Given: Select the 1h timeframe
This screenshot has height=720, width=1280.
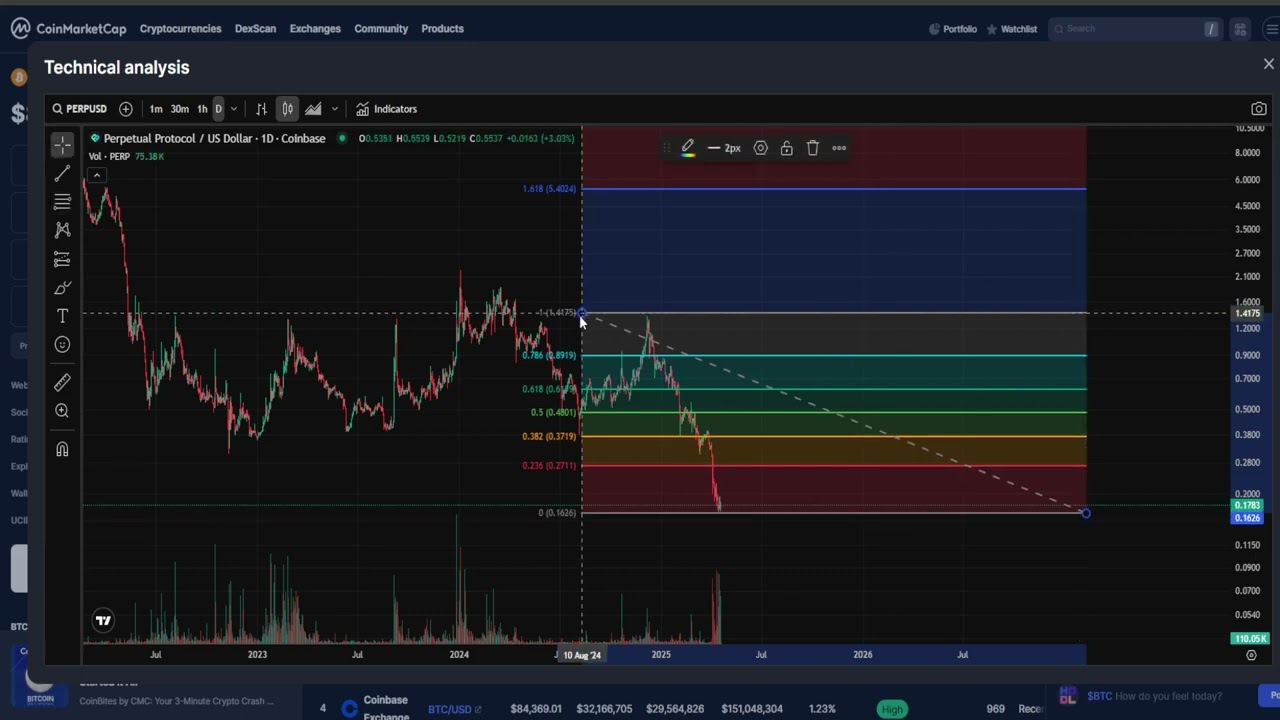Looking at the screenshot, I should coord(202,109).
